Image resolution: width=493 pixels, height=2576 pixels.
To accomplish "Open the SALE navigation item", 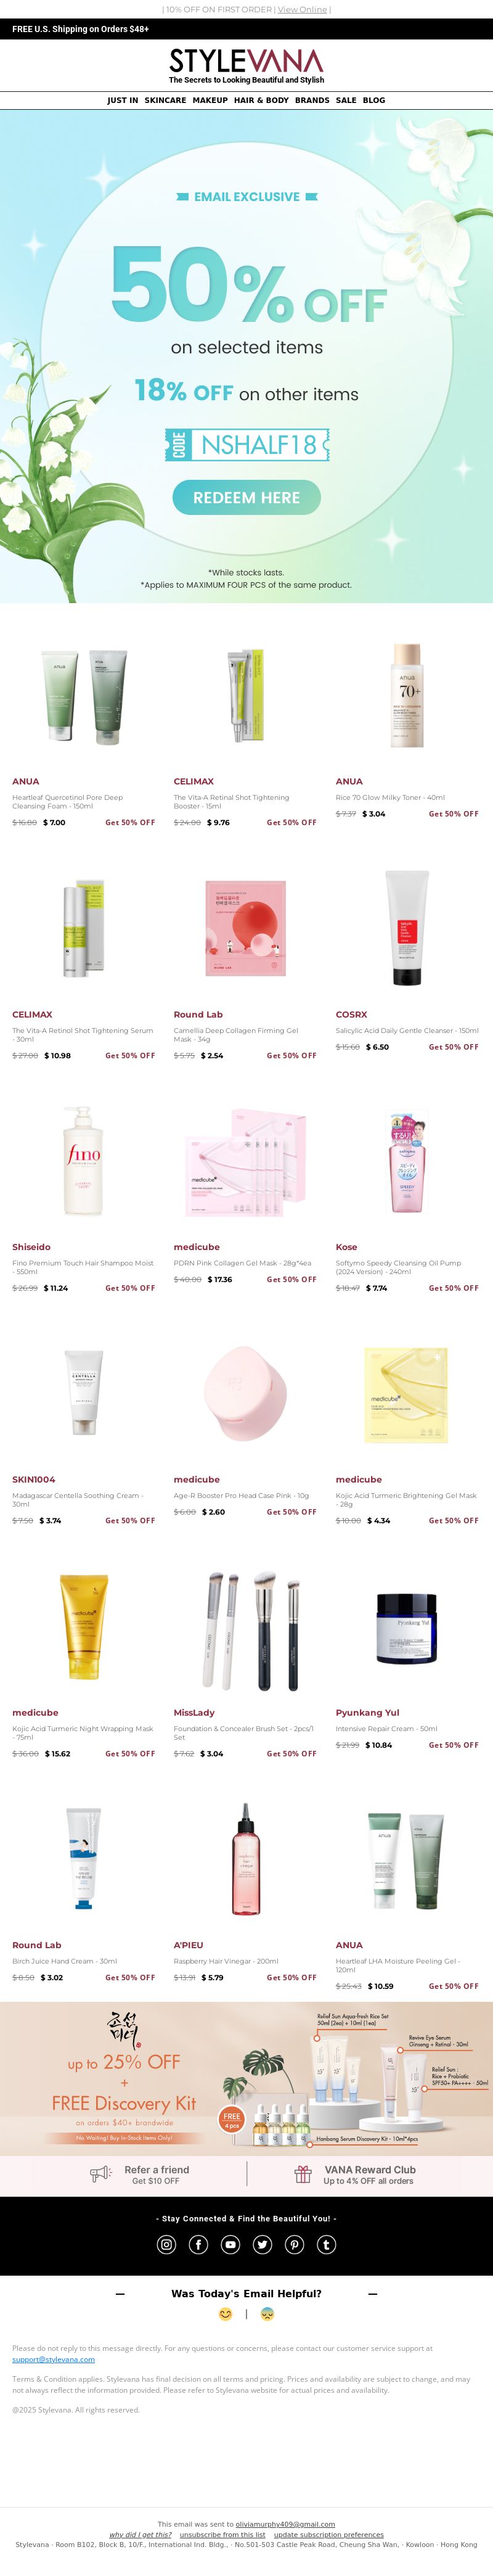I will 346,100.
